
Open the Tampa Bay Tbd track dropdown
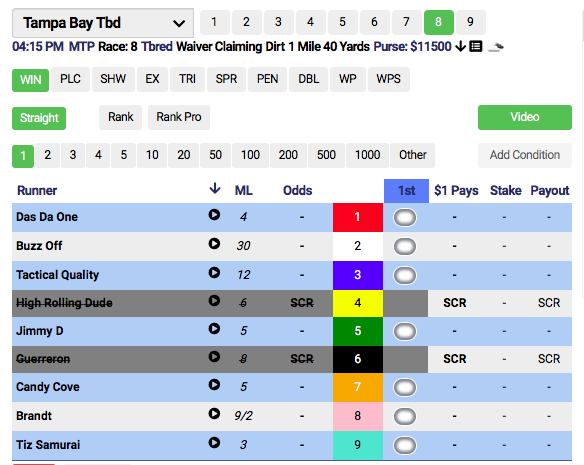pos(103,23)
